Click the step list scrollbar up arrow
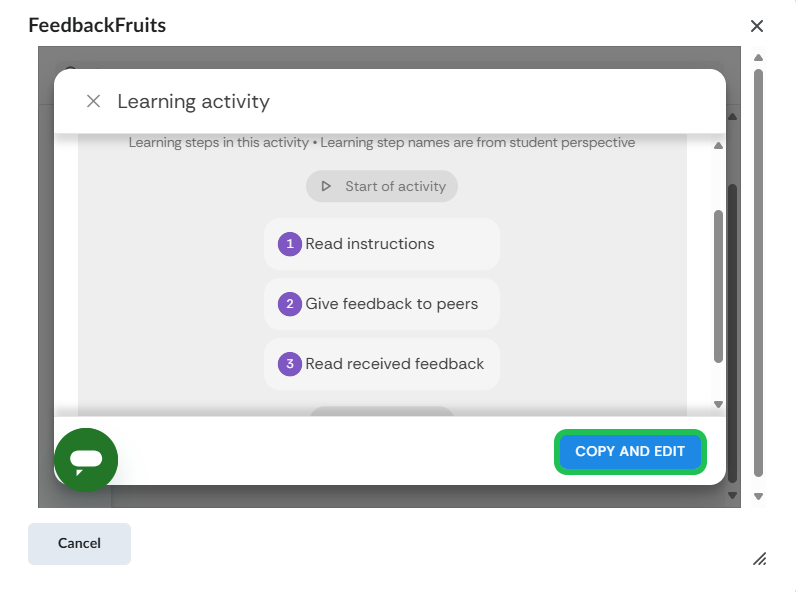 (x=718, y=146)
